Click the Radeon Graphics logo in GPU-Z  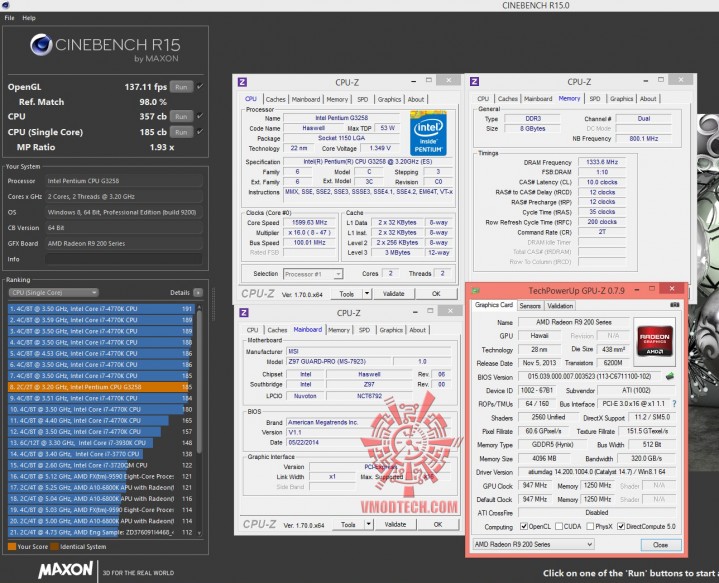[x=655, y=342]
